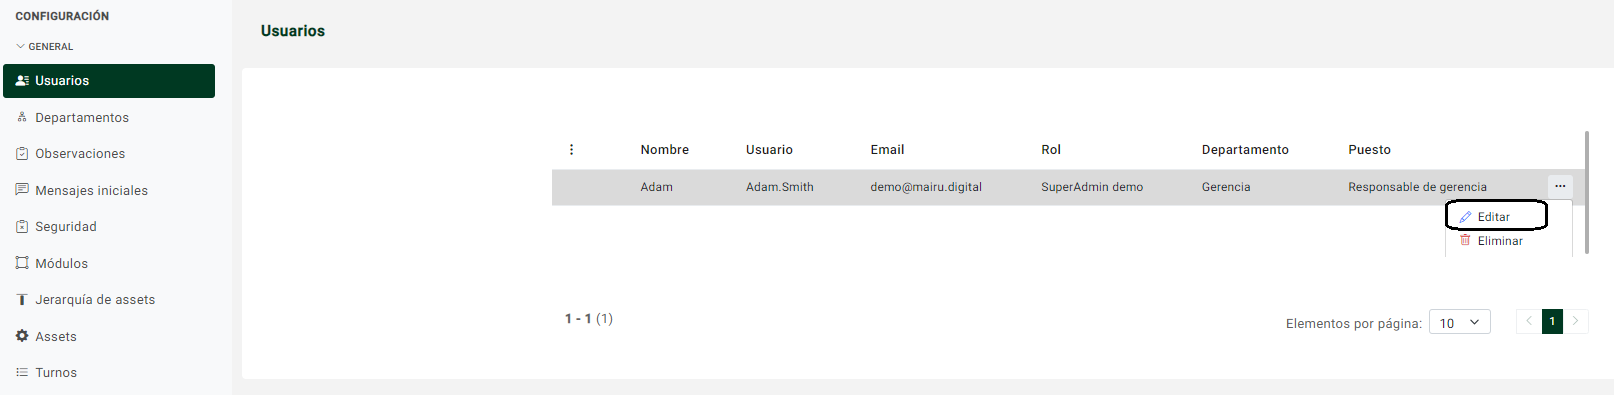Image resolution: width=1614 pixels, height=395 pixels.
Task: Click the Jerarquía de assets icon
Action: pyautogui.click(x=22, y=300)
